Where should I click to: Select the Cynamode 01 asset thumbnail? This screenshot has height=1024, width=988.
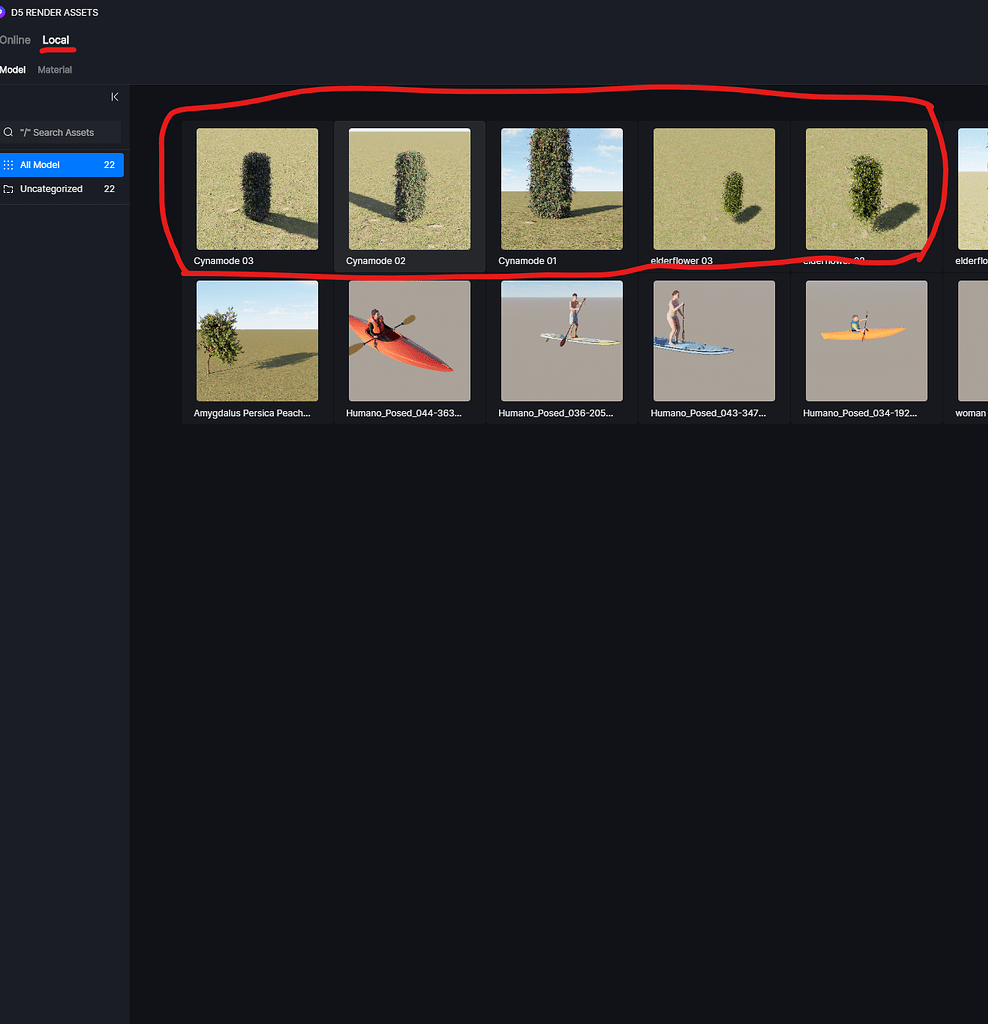coord(561,188)
